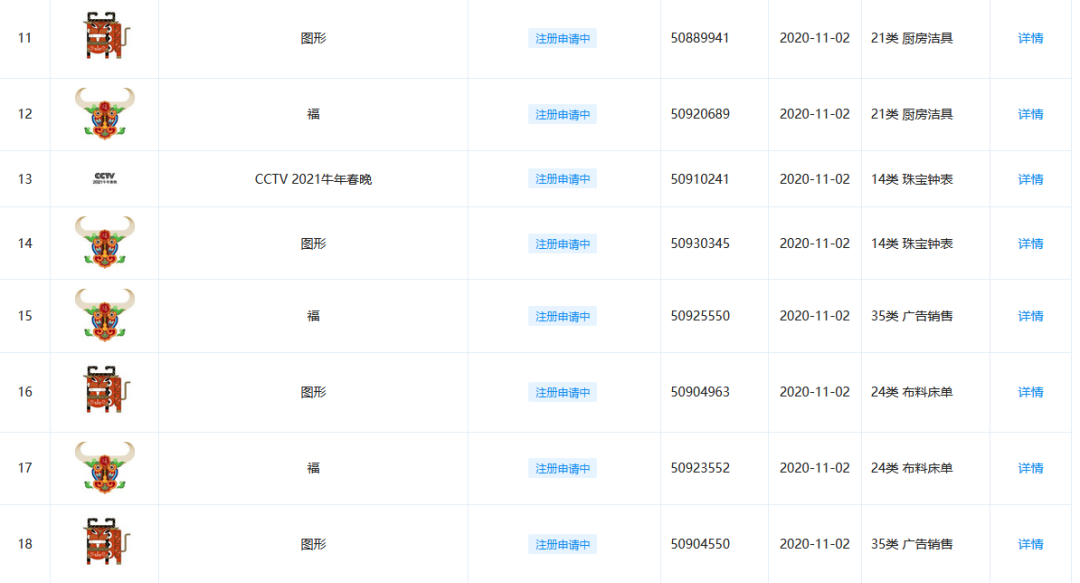Select the name 福 in row 15
Screen dimensions: 1080x583
point(313,316)
